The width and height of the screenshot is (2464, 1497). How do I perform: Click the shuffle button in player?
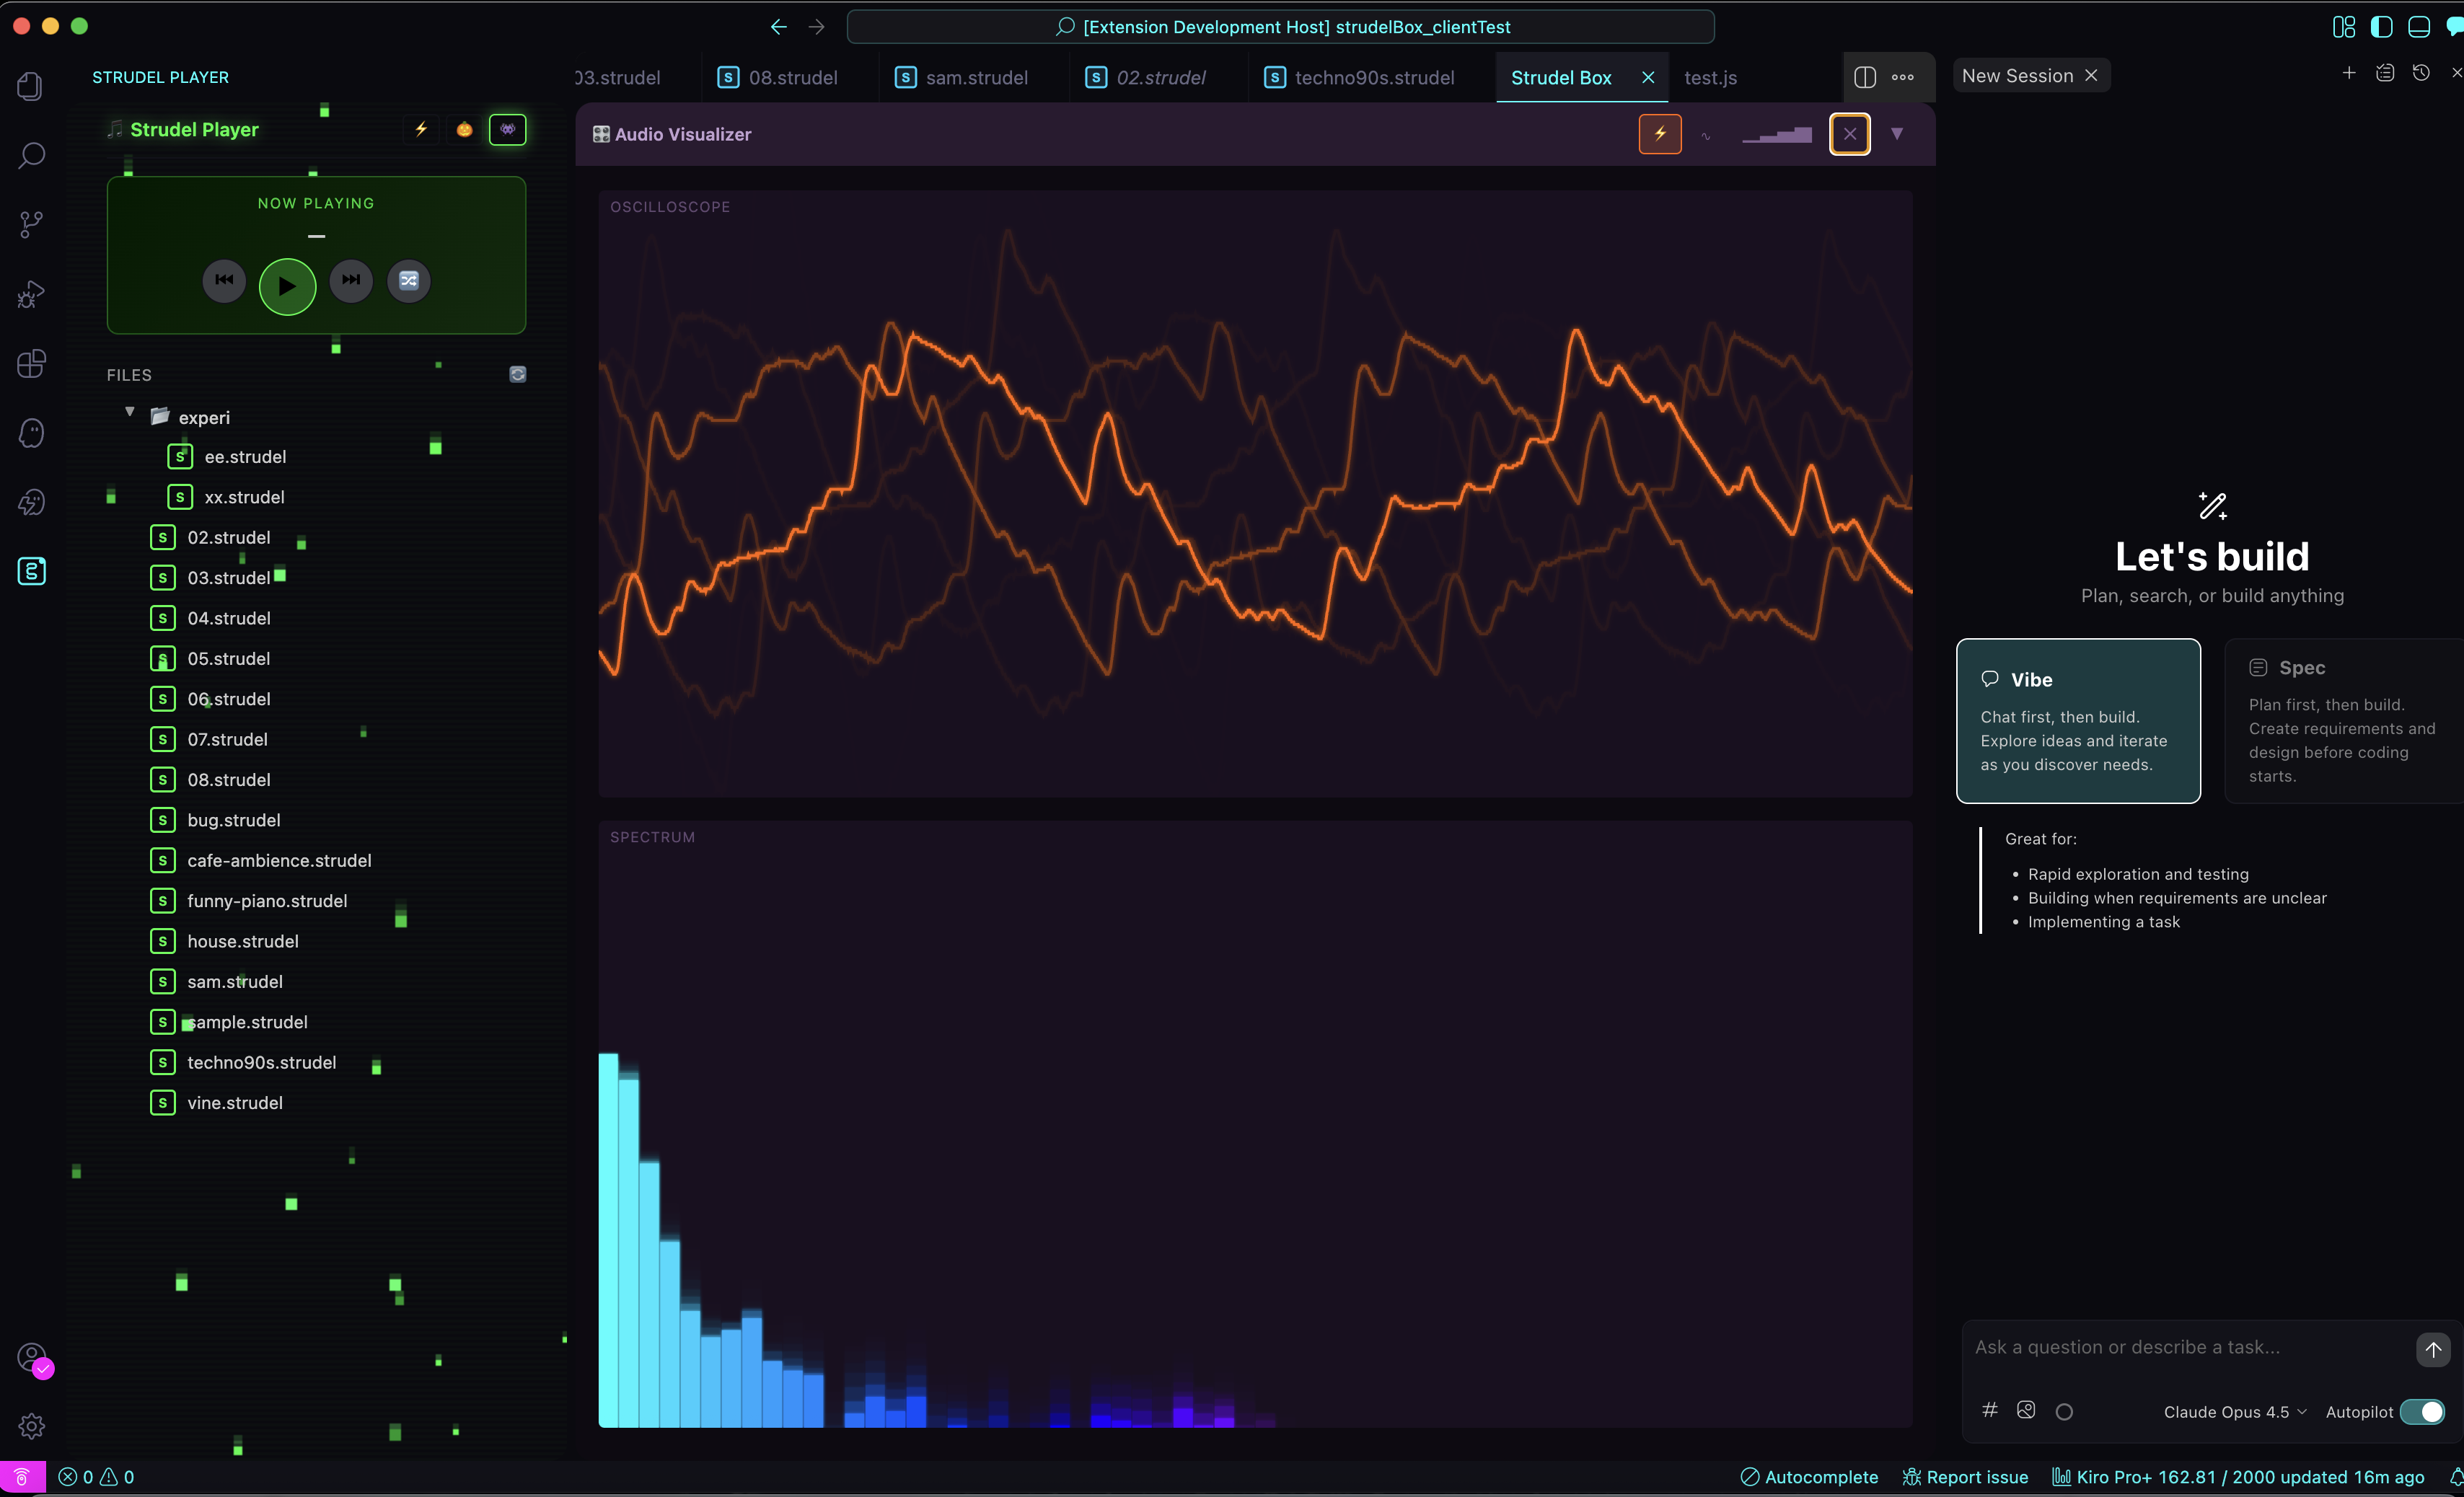[x=408, y=281]
